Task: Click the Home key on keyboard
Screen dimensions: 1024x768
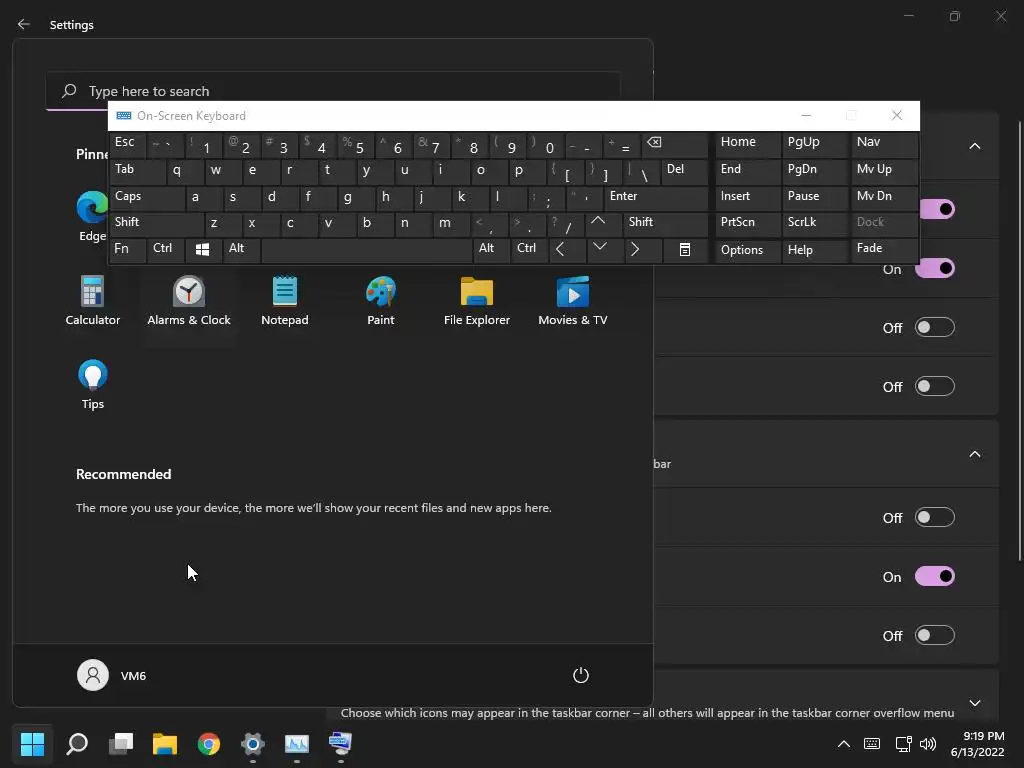Action: 746,144
